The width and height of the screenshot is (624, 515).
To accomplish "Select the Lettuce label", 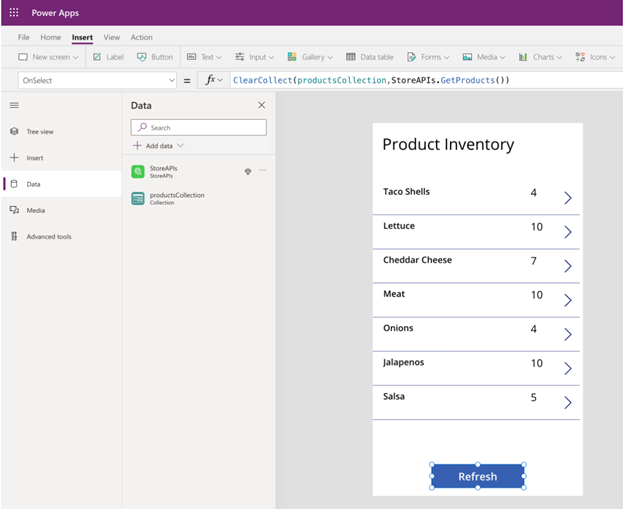I will 399,226.
